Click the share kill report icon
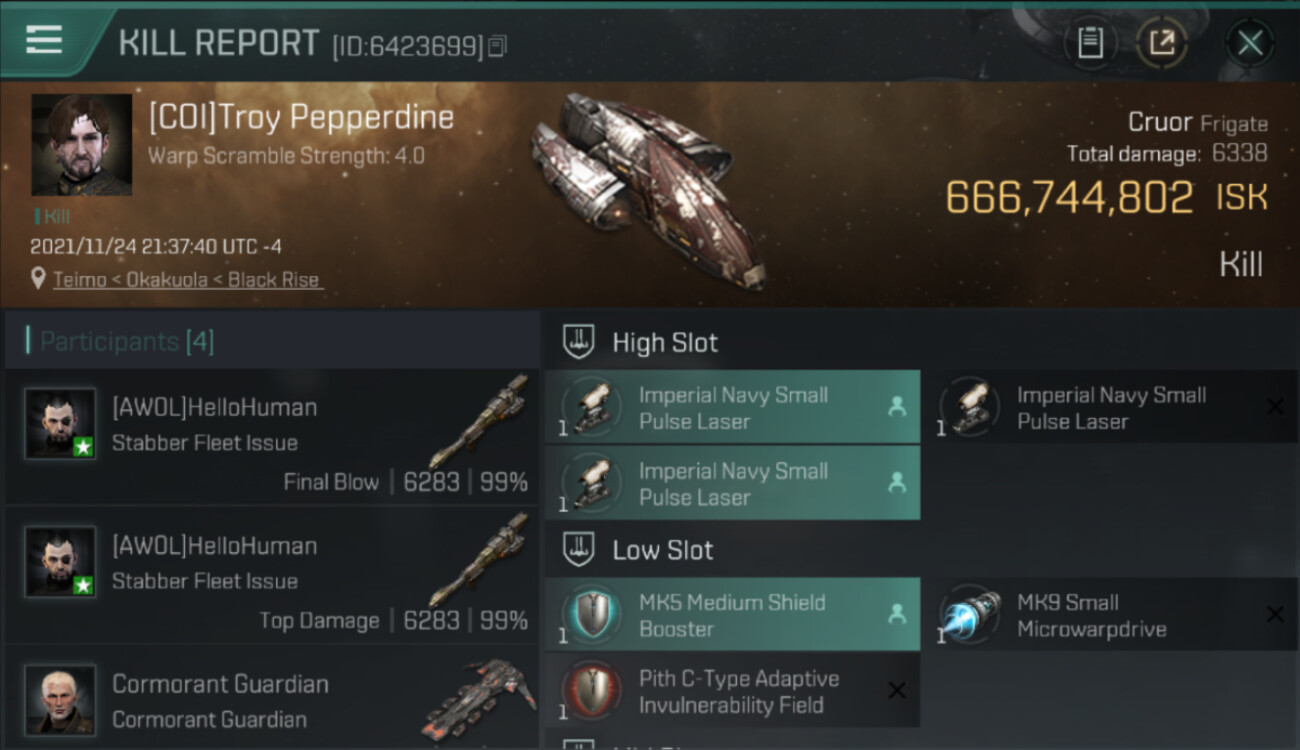This screenshot has height=750, width=1300. click(x=1161, y=43)
